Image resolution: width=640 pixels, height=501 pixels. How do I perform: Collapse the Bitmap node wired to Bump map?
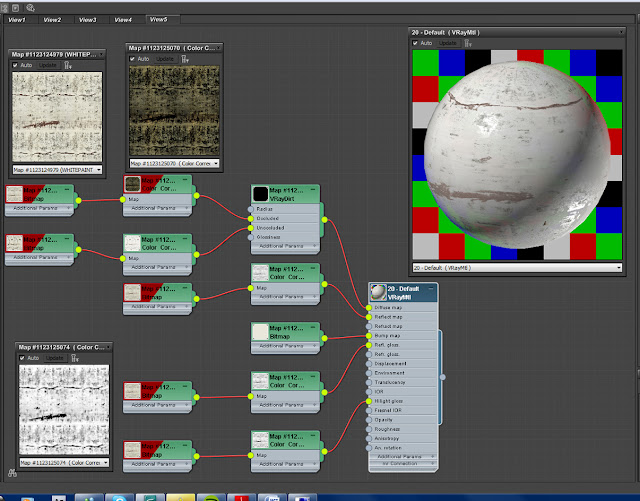313,328
